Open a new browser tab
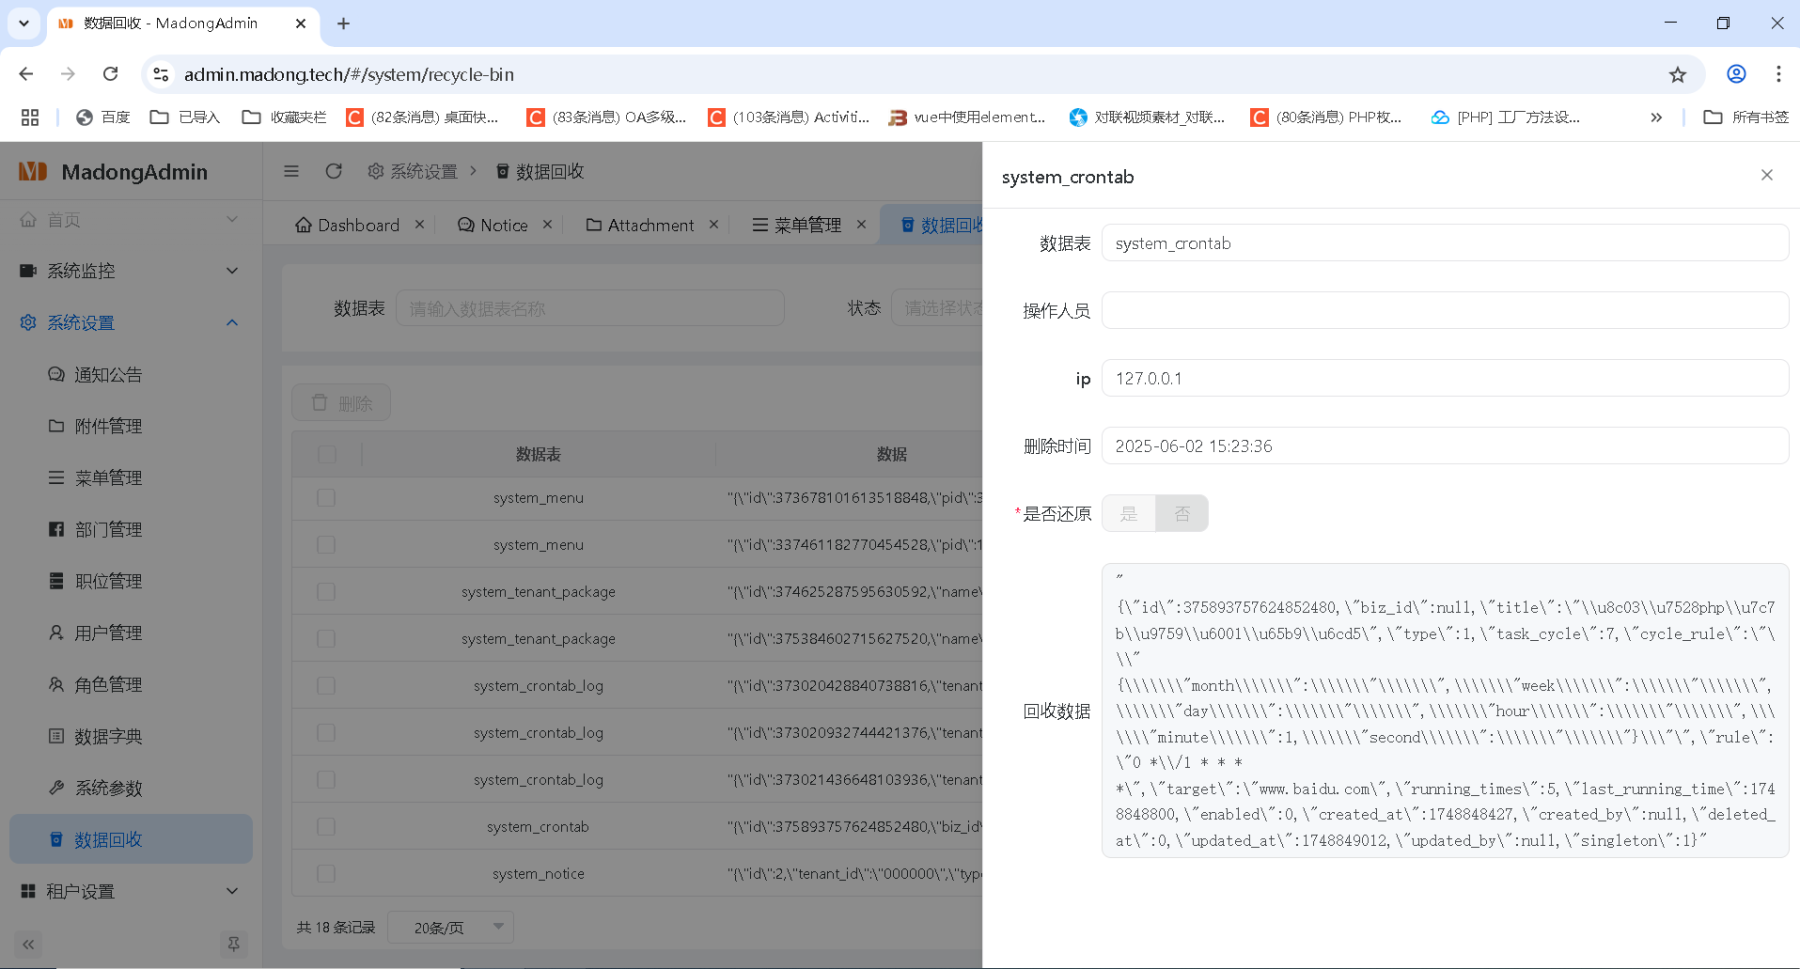This screenshot has height=969, width=1800. 343,23
